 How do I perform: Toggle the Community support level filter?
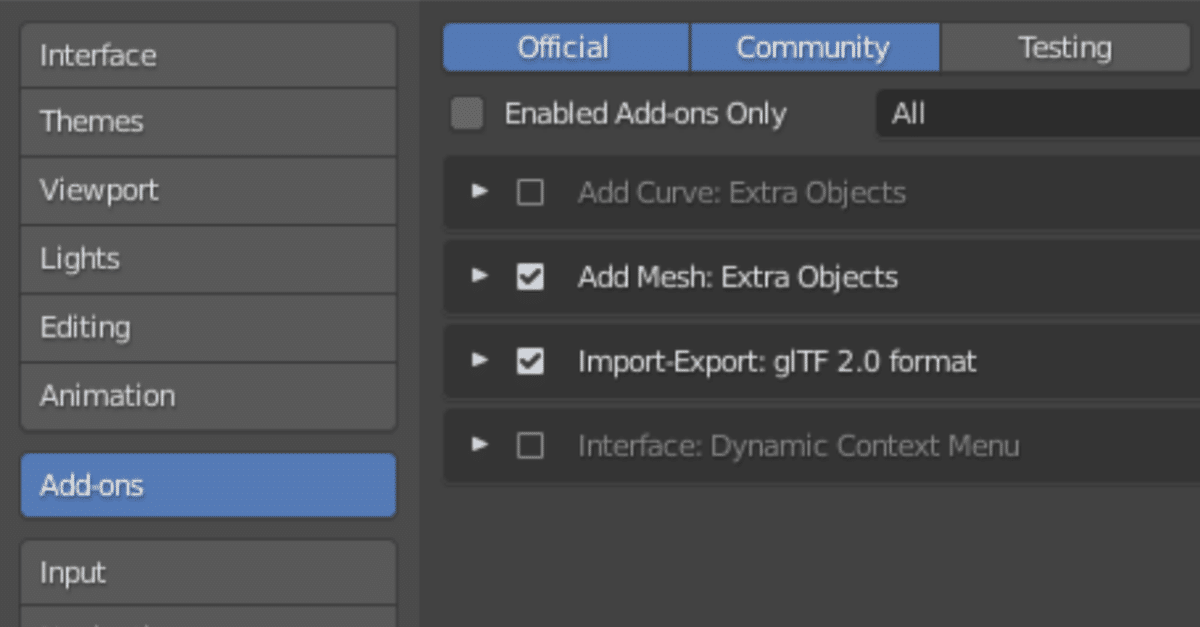(814, 48)
